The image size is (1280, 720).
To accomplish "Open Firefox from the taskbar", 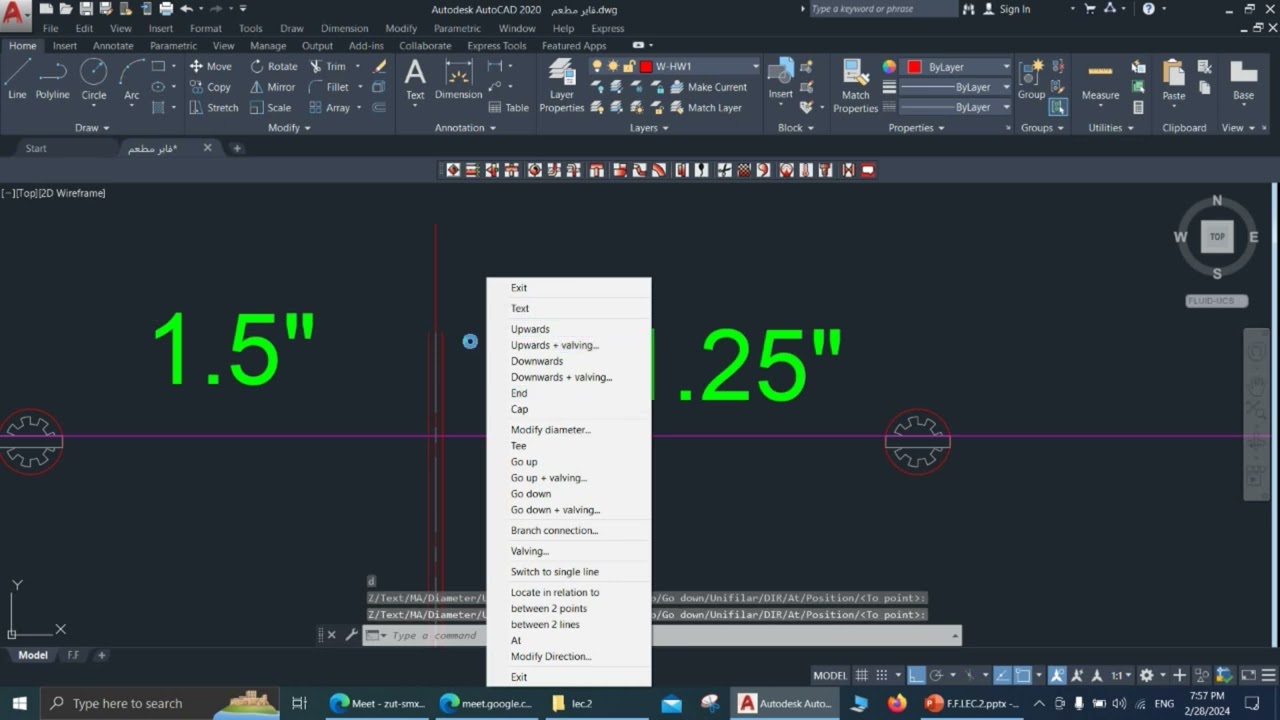I will [897, 703].
